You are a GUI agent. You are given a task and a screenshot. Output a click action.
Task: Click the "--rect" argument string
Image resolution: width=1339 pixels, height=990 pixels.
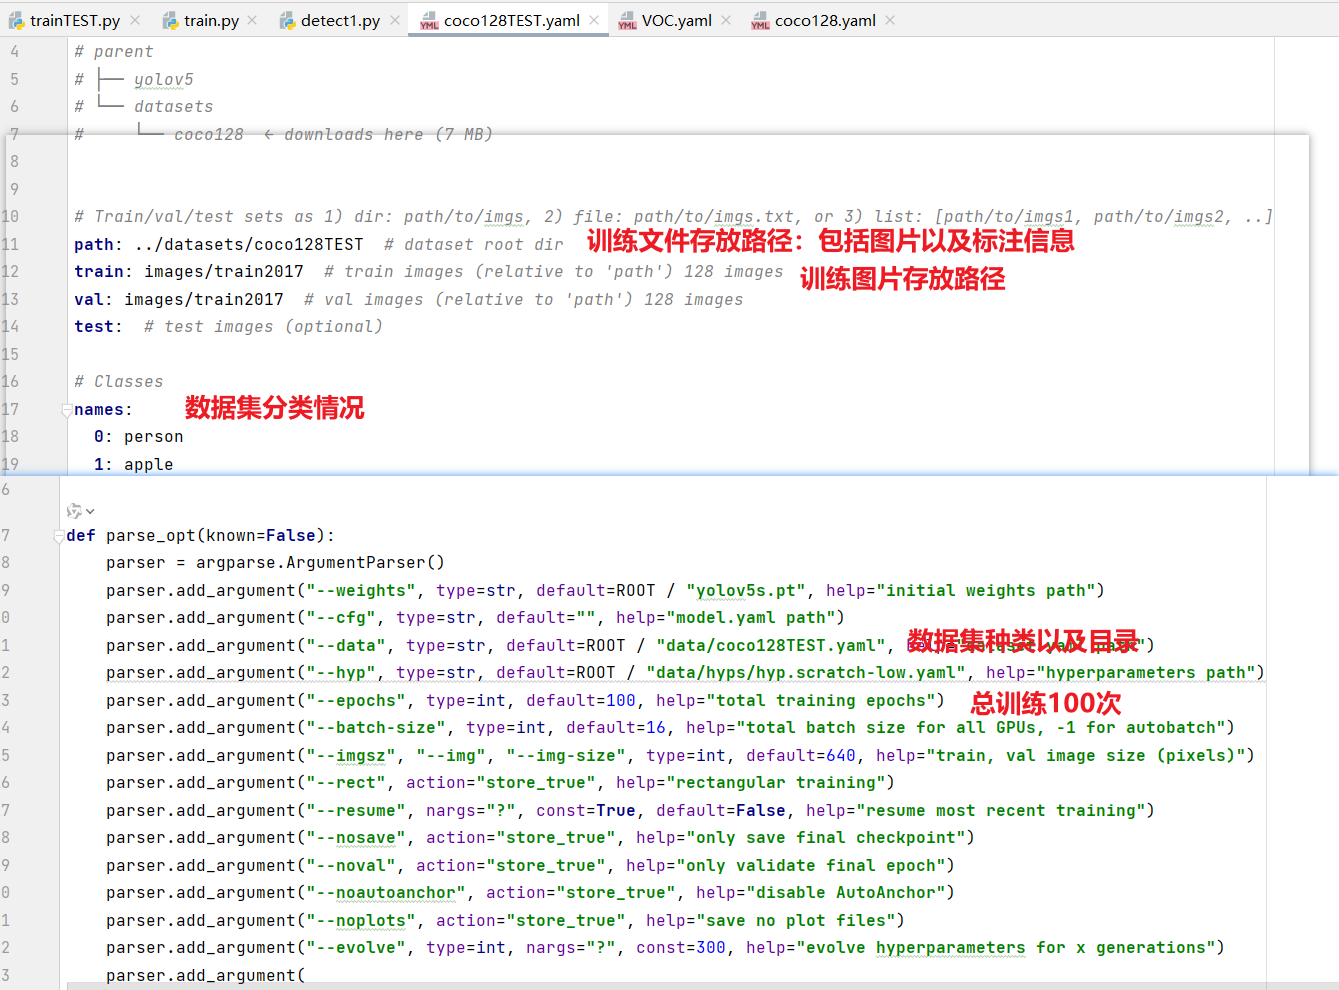click(346, 783)
